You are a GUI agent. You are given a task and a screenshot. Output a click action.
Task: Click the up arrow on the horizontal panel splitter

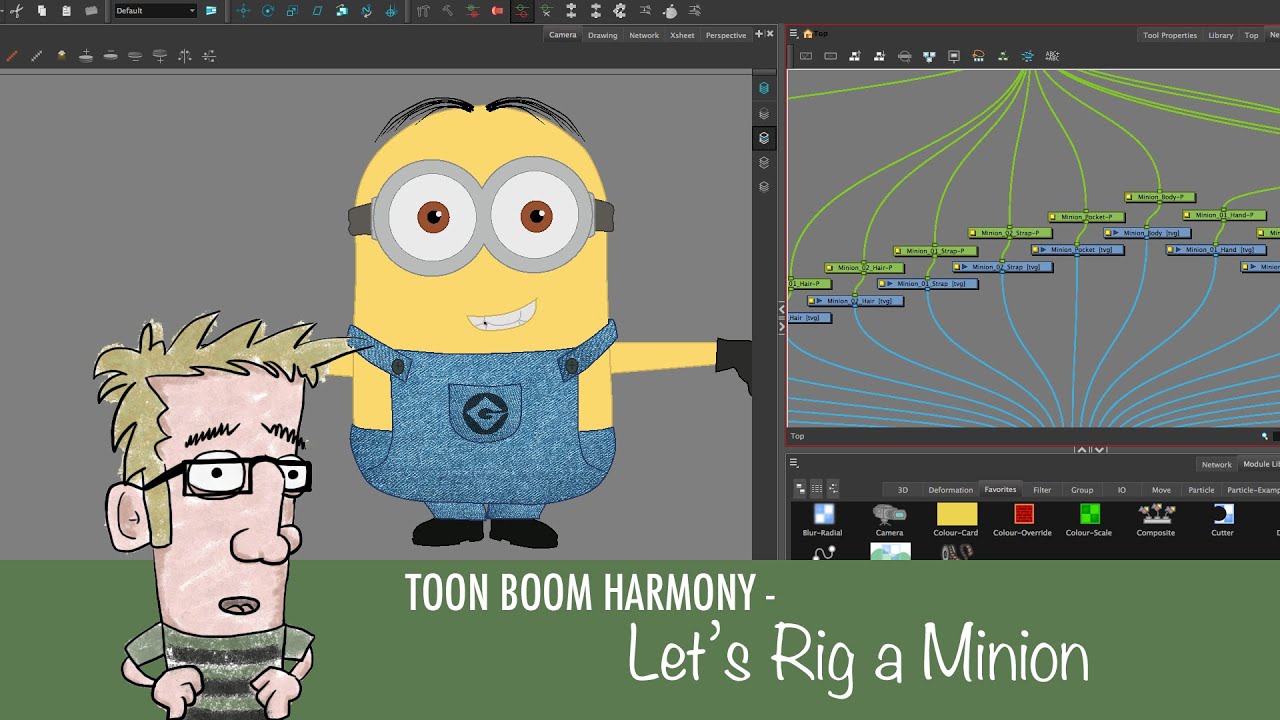[x=1082, y=450]
